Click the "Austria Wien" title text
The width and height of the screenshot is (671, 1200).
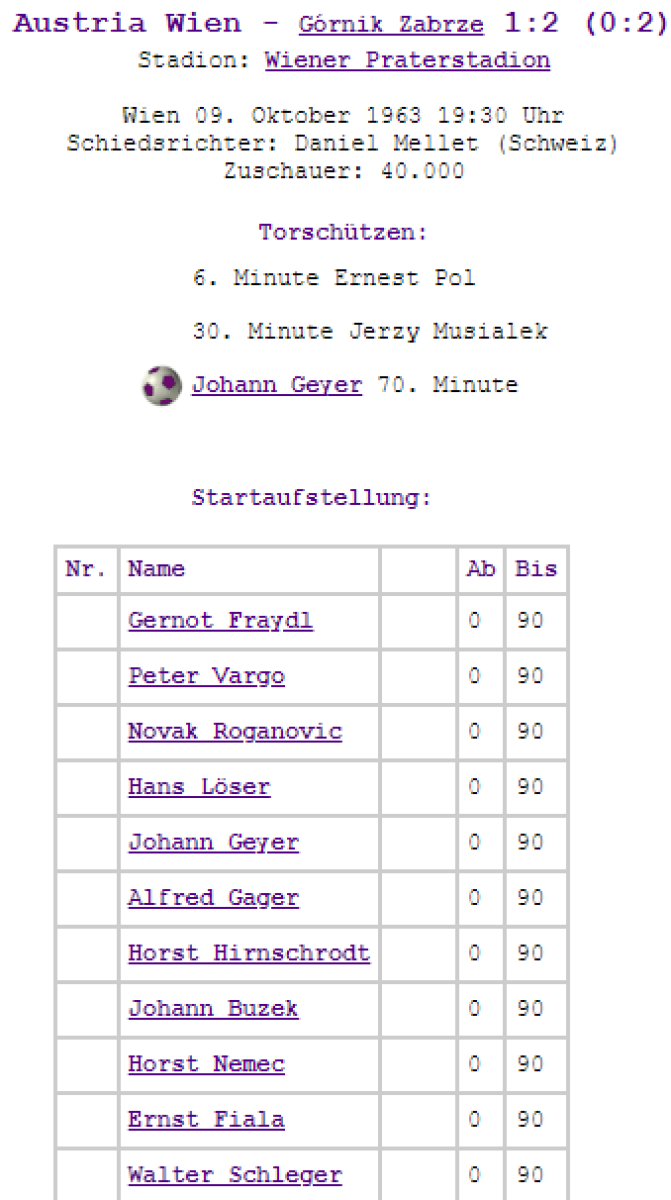point(127,24)
